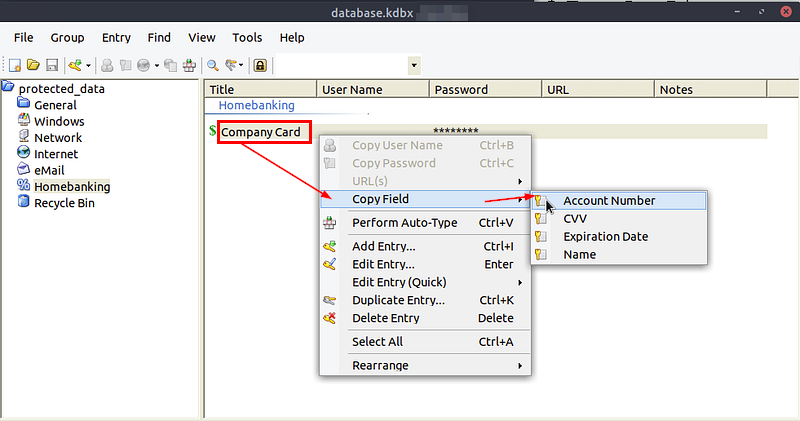Open a database with the folder icon
Viewport: 800px width, 421px height.
tap(33, 65)
